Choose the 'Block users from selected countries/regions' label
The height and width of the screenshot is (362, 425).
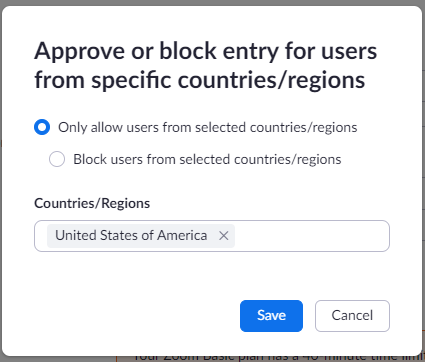tap(207, 160)
